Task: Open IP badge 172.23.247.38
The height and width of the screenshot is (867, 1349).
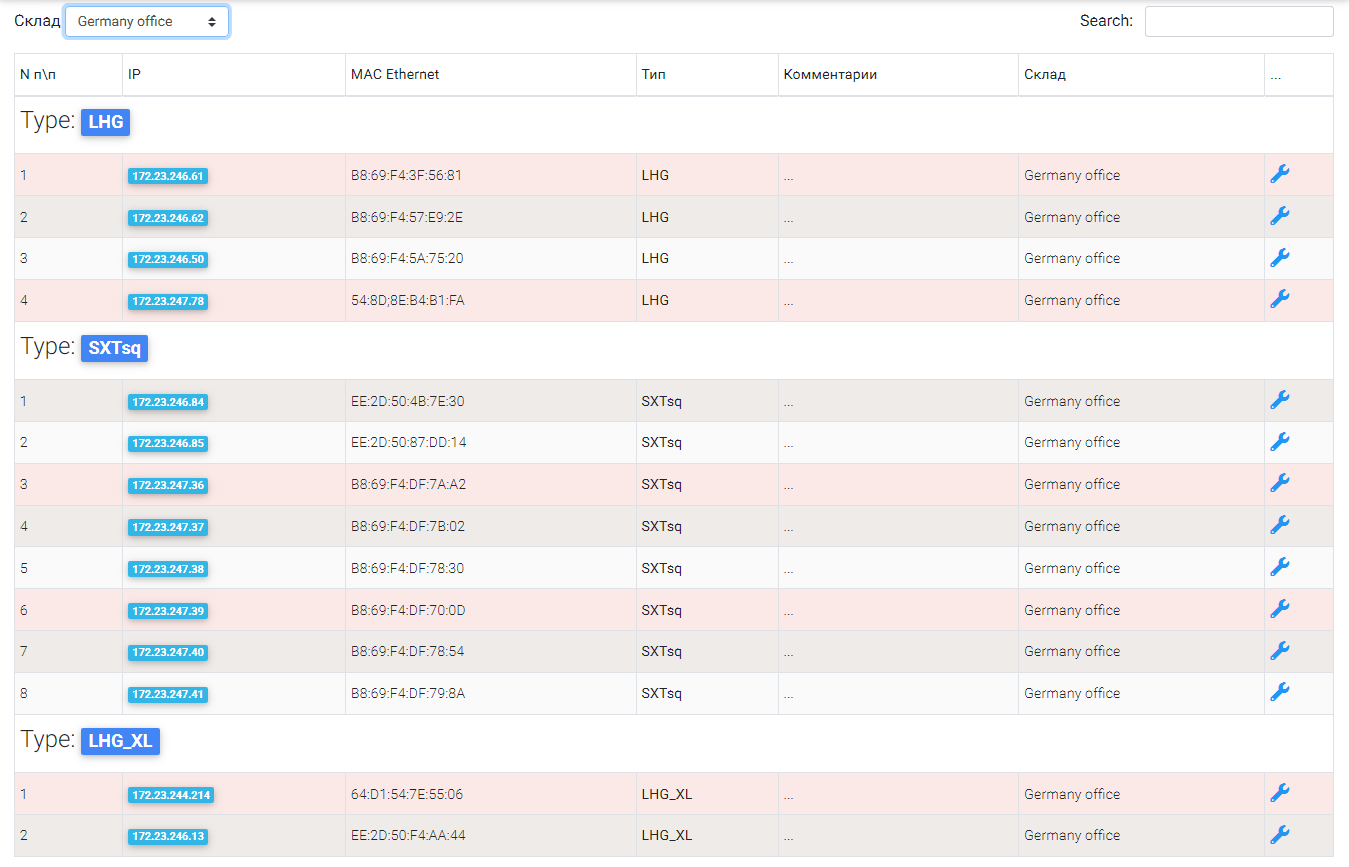Action: 168,569
